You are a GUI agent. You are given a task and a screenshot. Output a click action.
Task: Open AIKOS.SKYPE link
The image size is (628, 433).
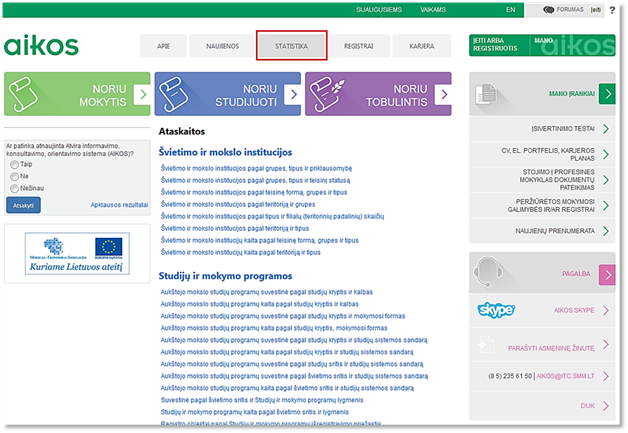(x=574, y=310)
